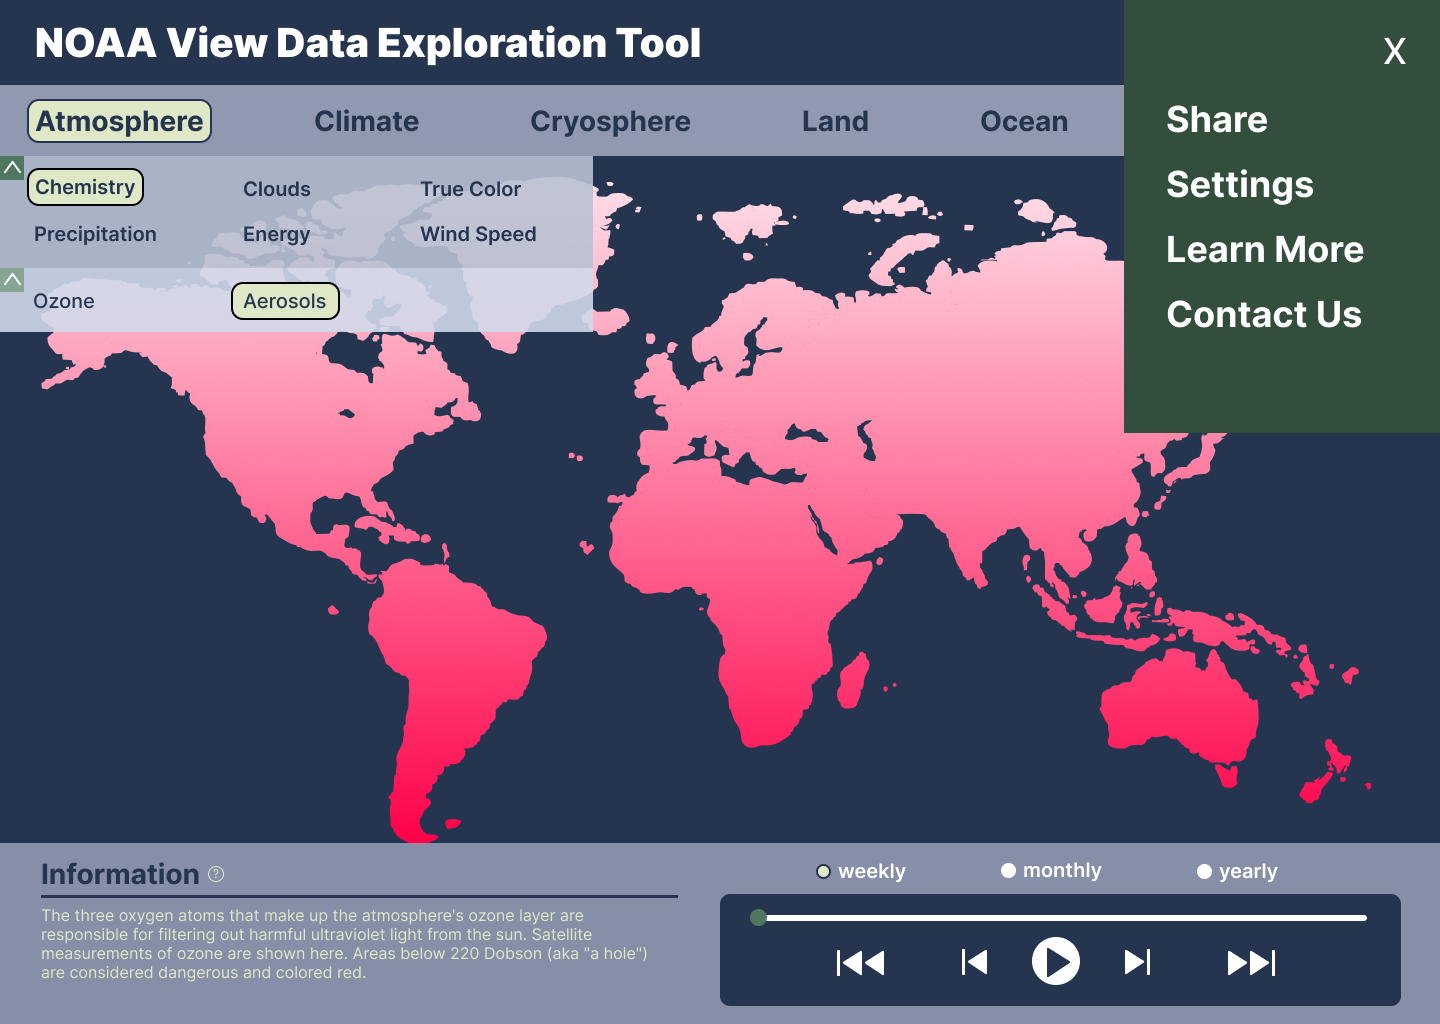Choose the Precipitation subcategory
Image resolution: width=1440 pixels, height=1024 pixels.
(x=95, y=234)
